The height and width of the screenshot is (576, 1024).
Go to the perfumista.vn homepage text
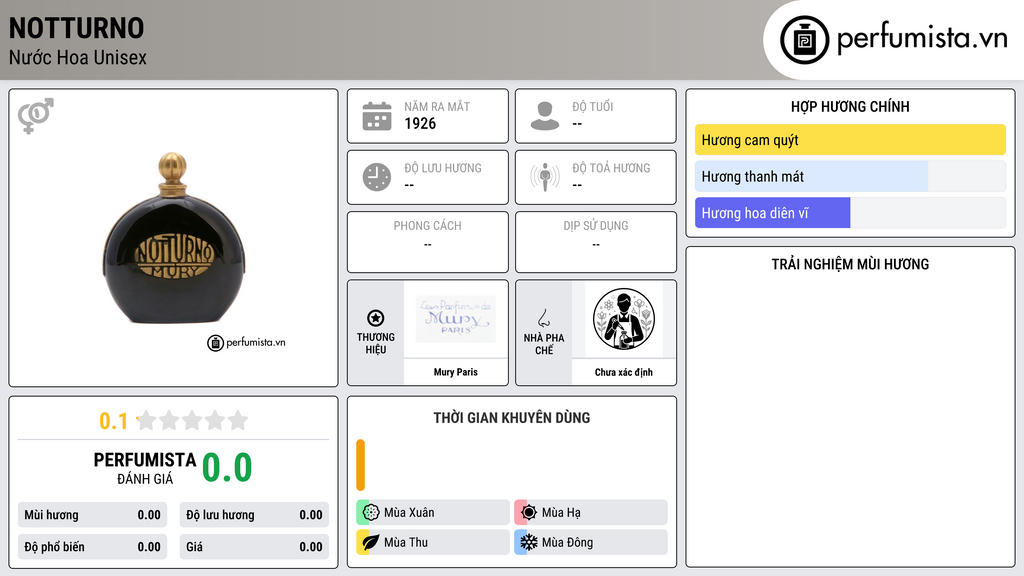922,38
